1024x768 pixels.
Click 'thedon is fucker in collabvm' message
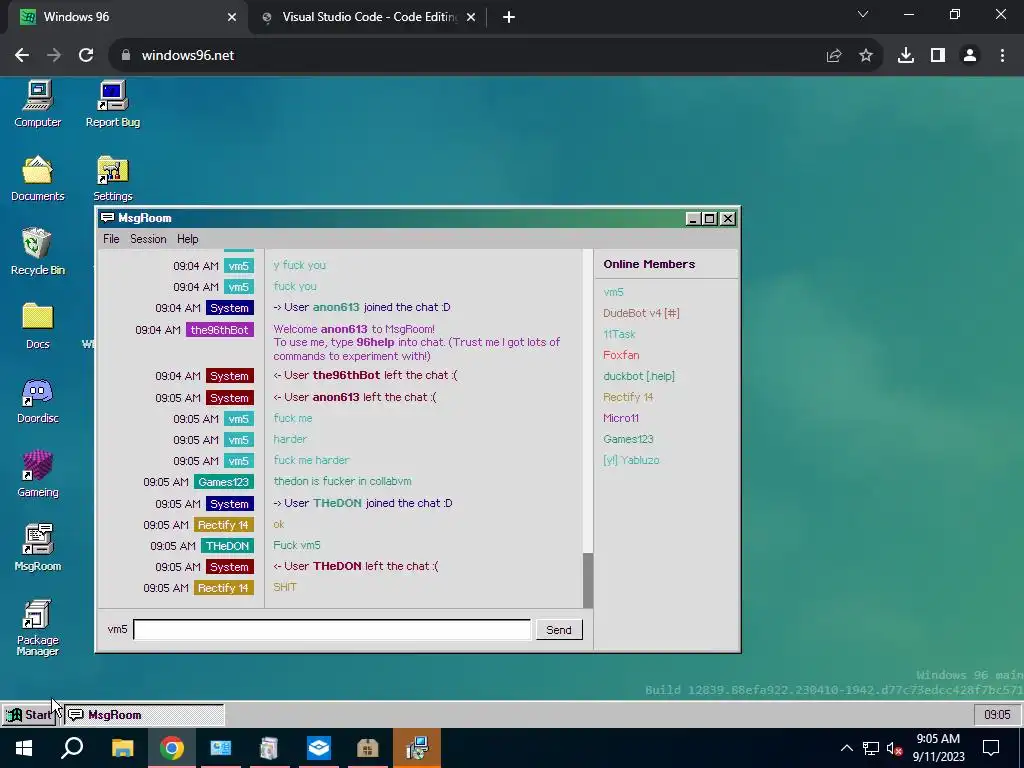tap(342, 481)
